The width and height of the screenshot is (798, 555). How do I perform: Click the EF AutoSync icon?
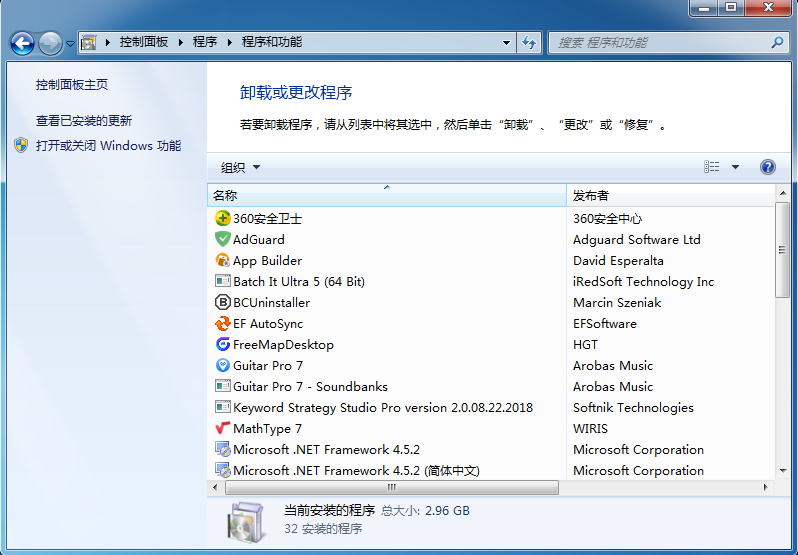click(222, 324)
